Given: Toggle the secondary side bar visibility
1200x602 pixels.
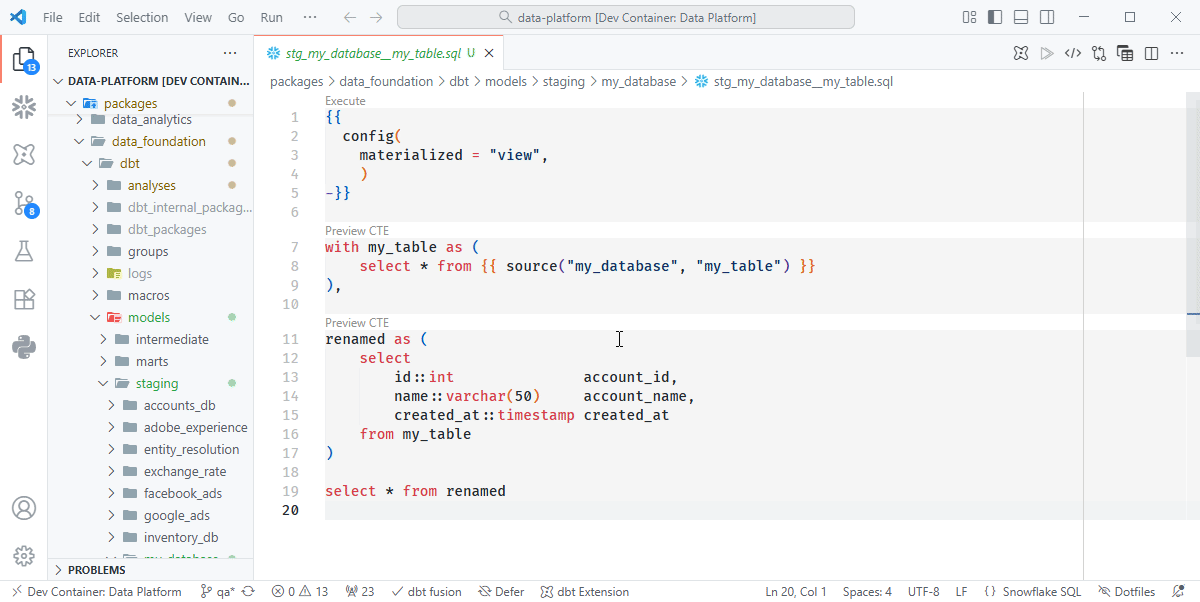Looking at the screenshot, I should (x=1047, y=17).
